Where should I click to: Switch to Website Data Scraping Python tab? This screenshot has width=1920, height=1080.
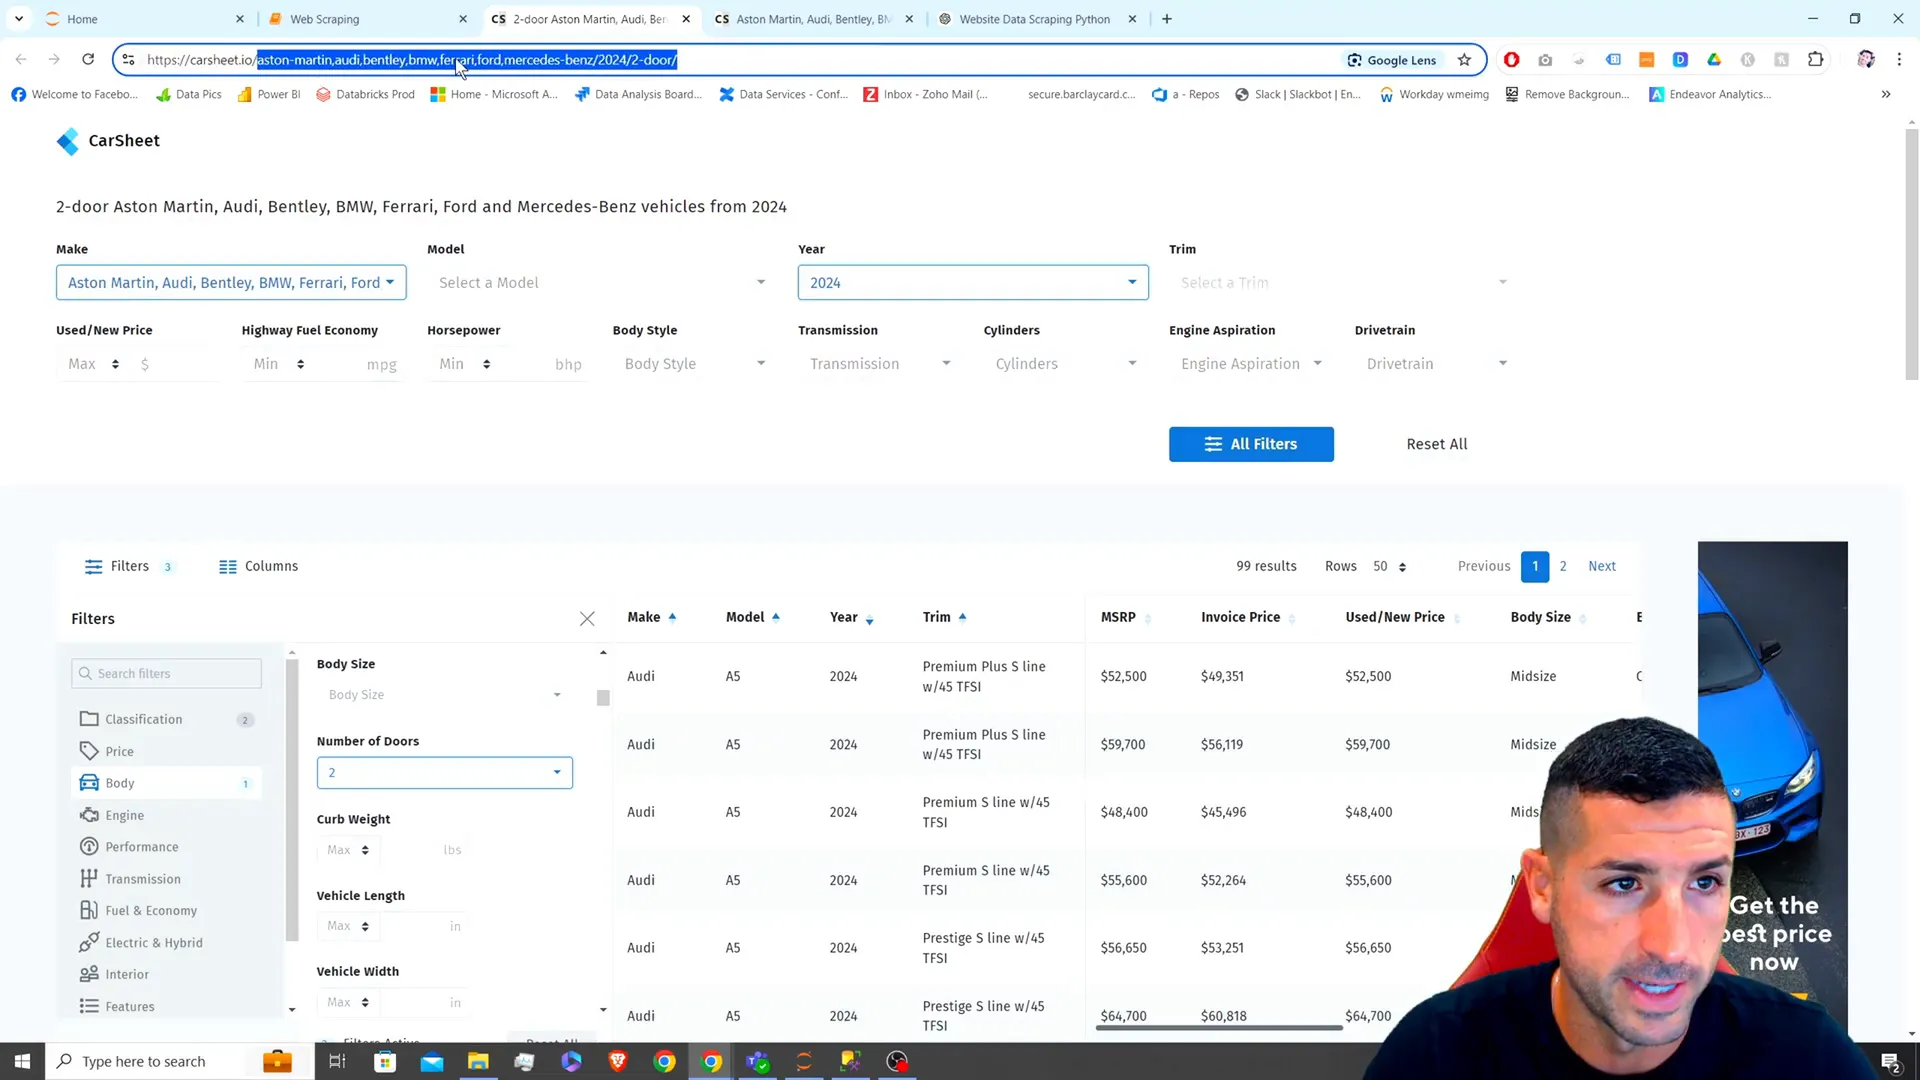coord(1035,19)
